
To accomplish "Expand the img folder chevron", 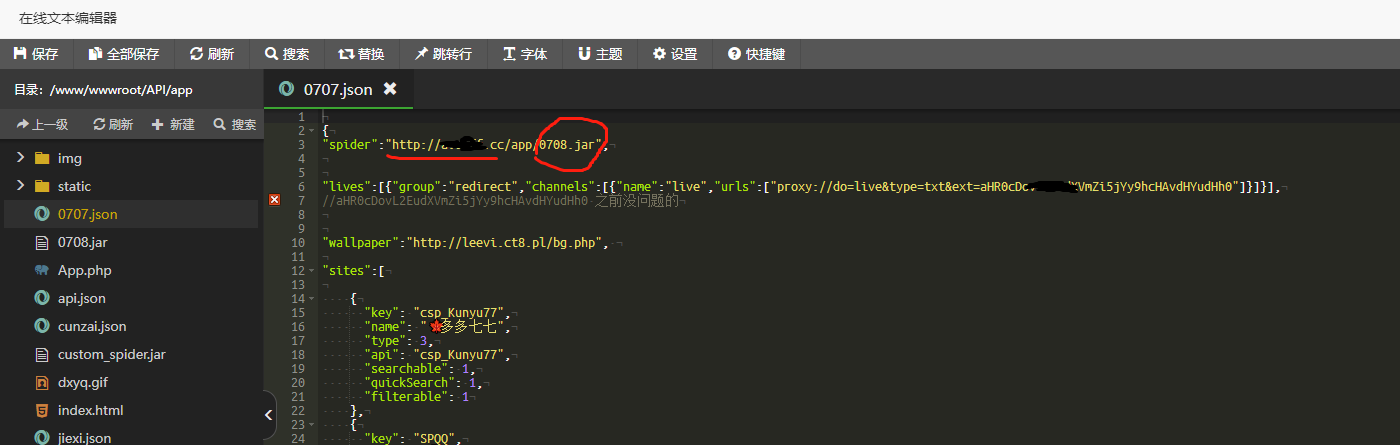I will (x=20, y=158).
